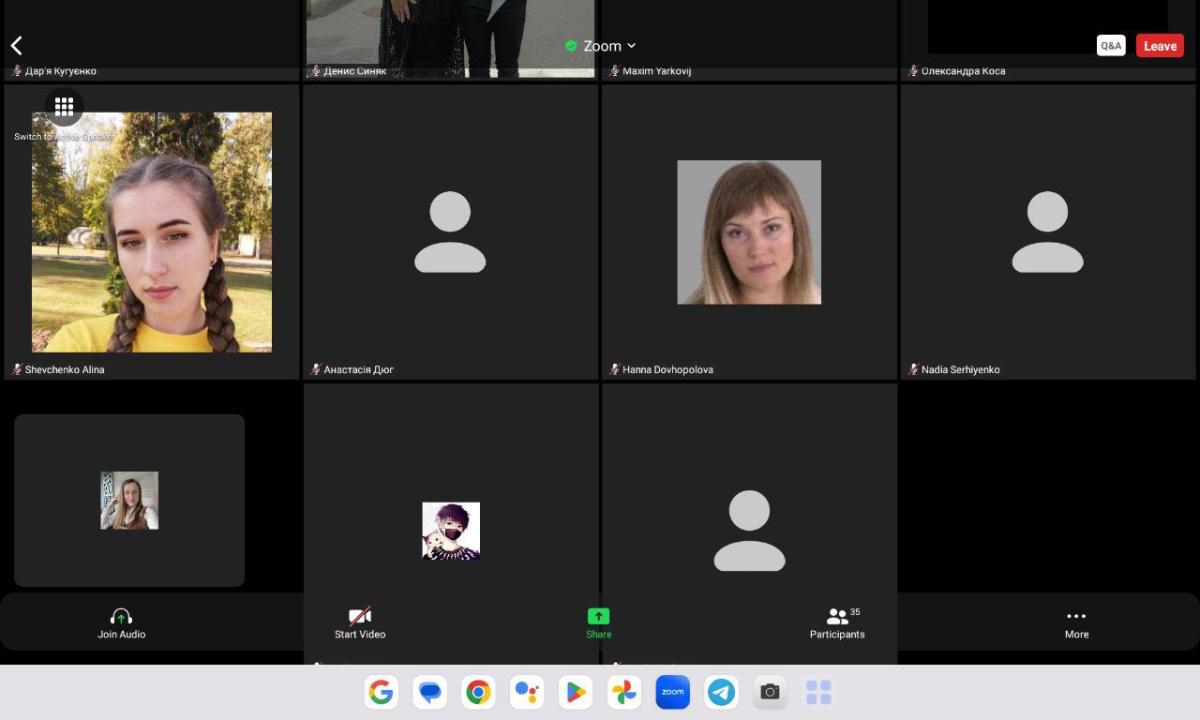The width and height of the screenshot is (1200, 720).
Task: Open the Participants list
Action: pos(837,623)
